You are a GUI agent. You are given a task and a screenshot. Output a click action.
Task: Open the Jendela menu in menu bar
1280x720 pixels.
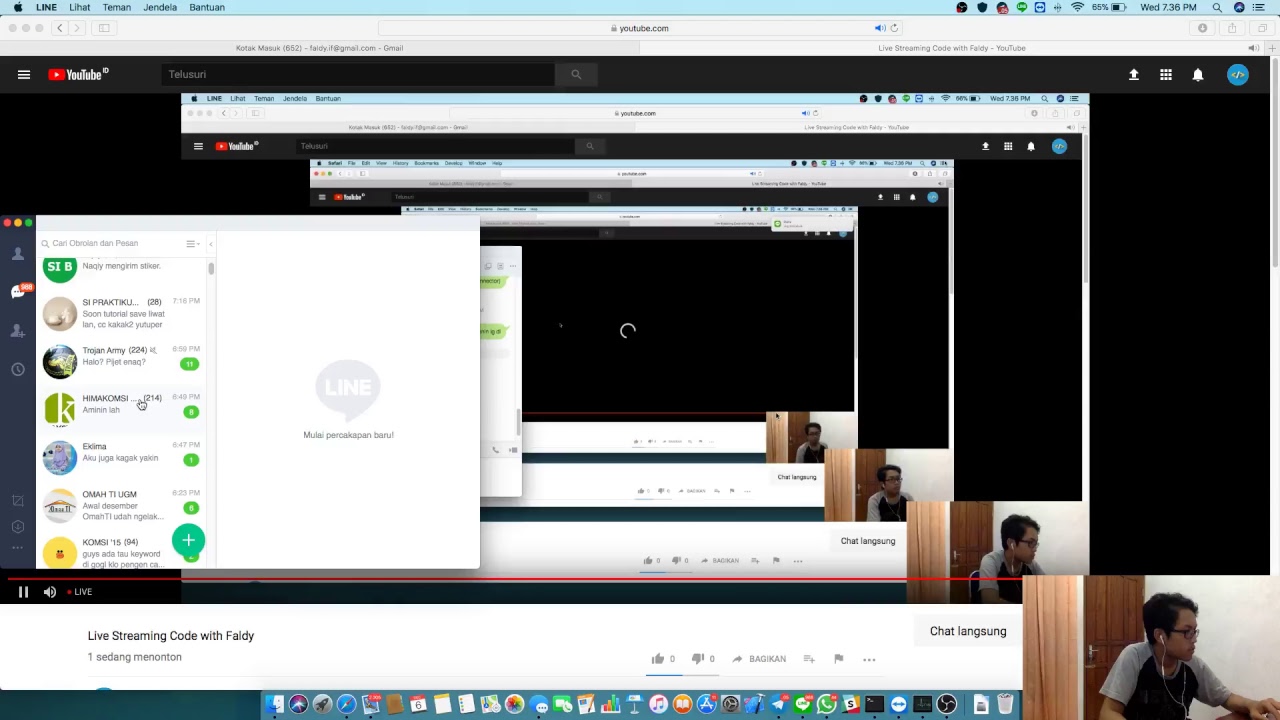coord(160,7)
